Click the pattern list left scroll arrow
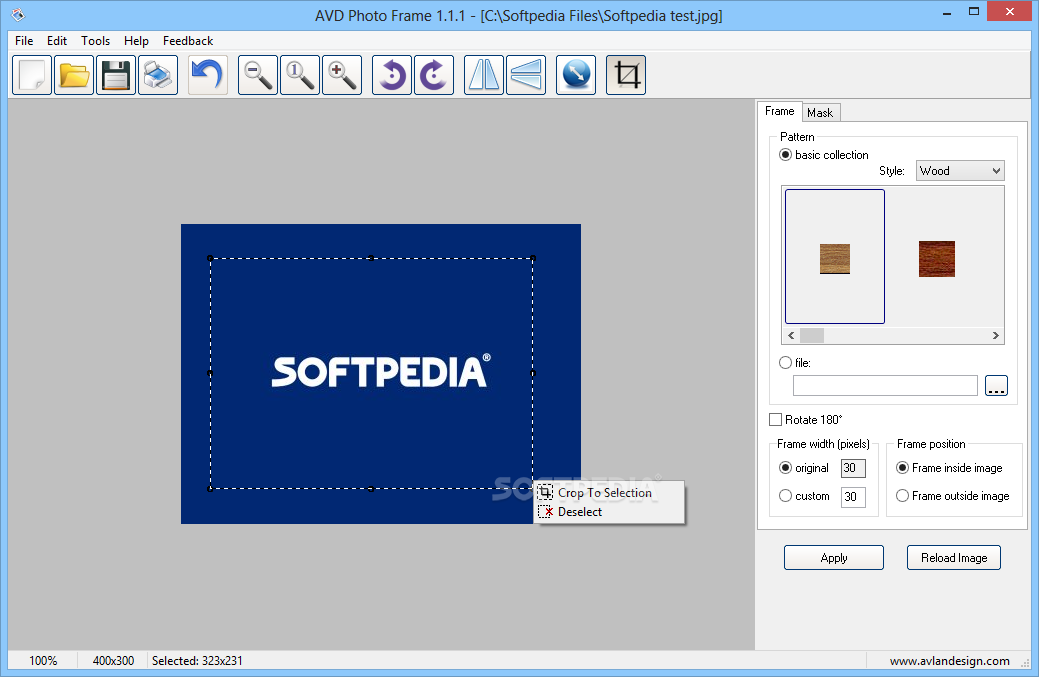 (x=791, y=336)
